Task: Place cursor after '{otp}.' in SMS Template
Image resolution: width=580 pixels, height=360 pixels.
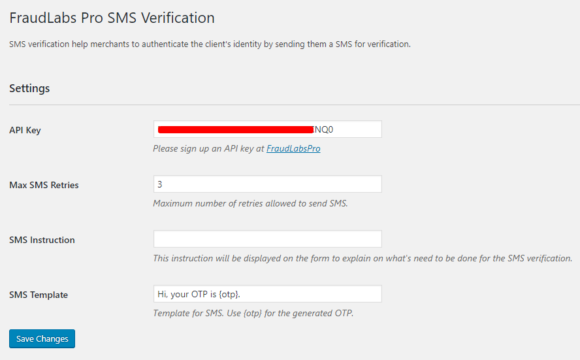Action: pyautogui.click(x=241, y=294)
